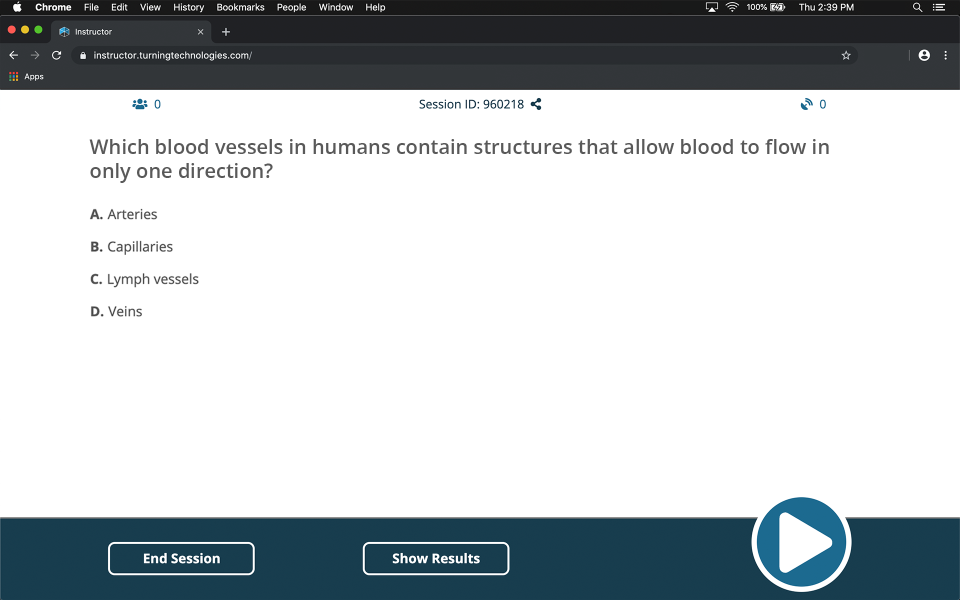
Task: Open the Apple menu
Action: pos(17,7)
